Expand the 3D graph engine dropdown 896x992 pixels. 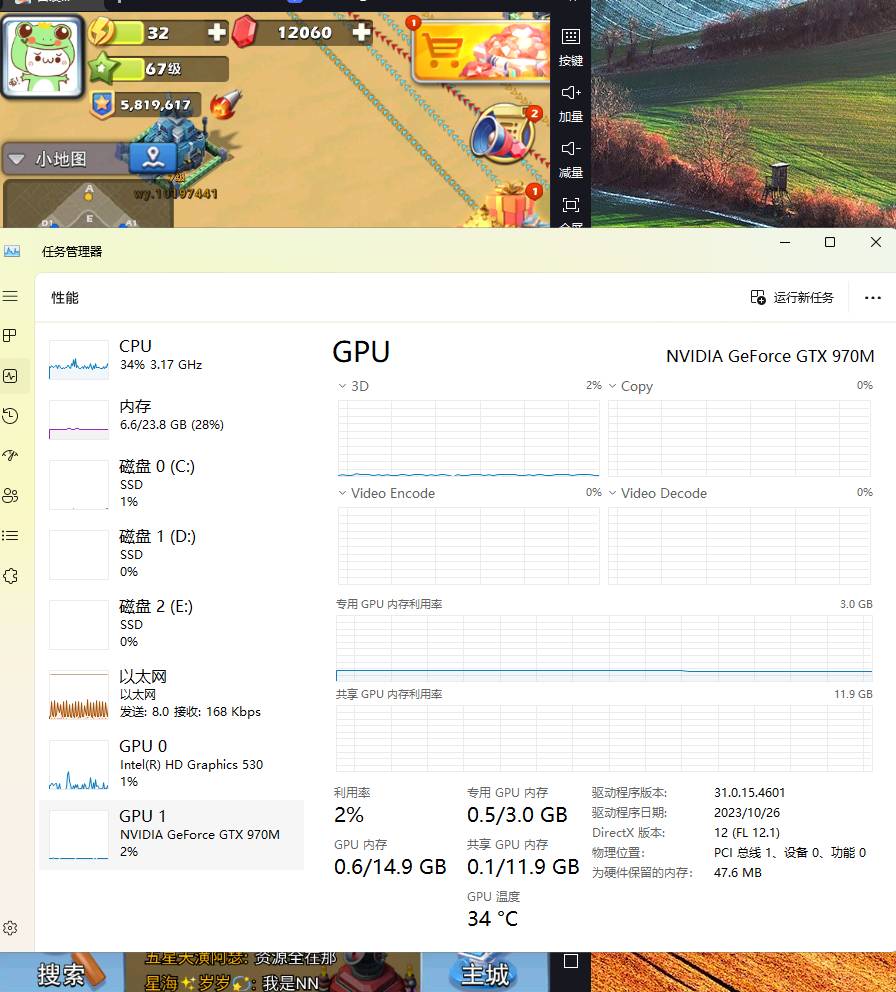(x=344, y=386)
